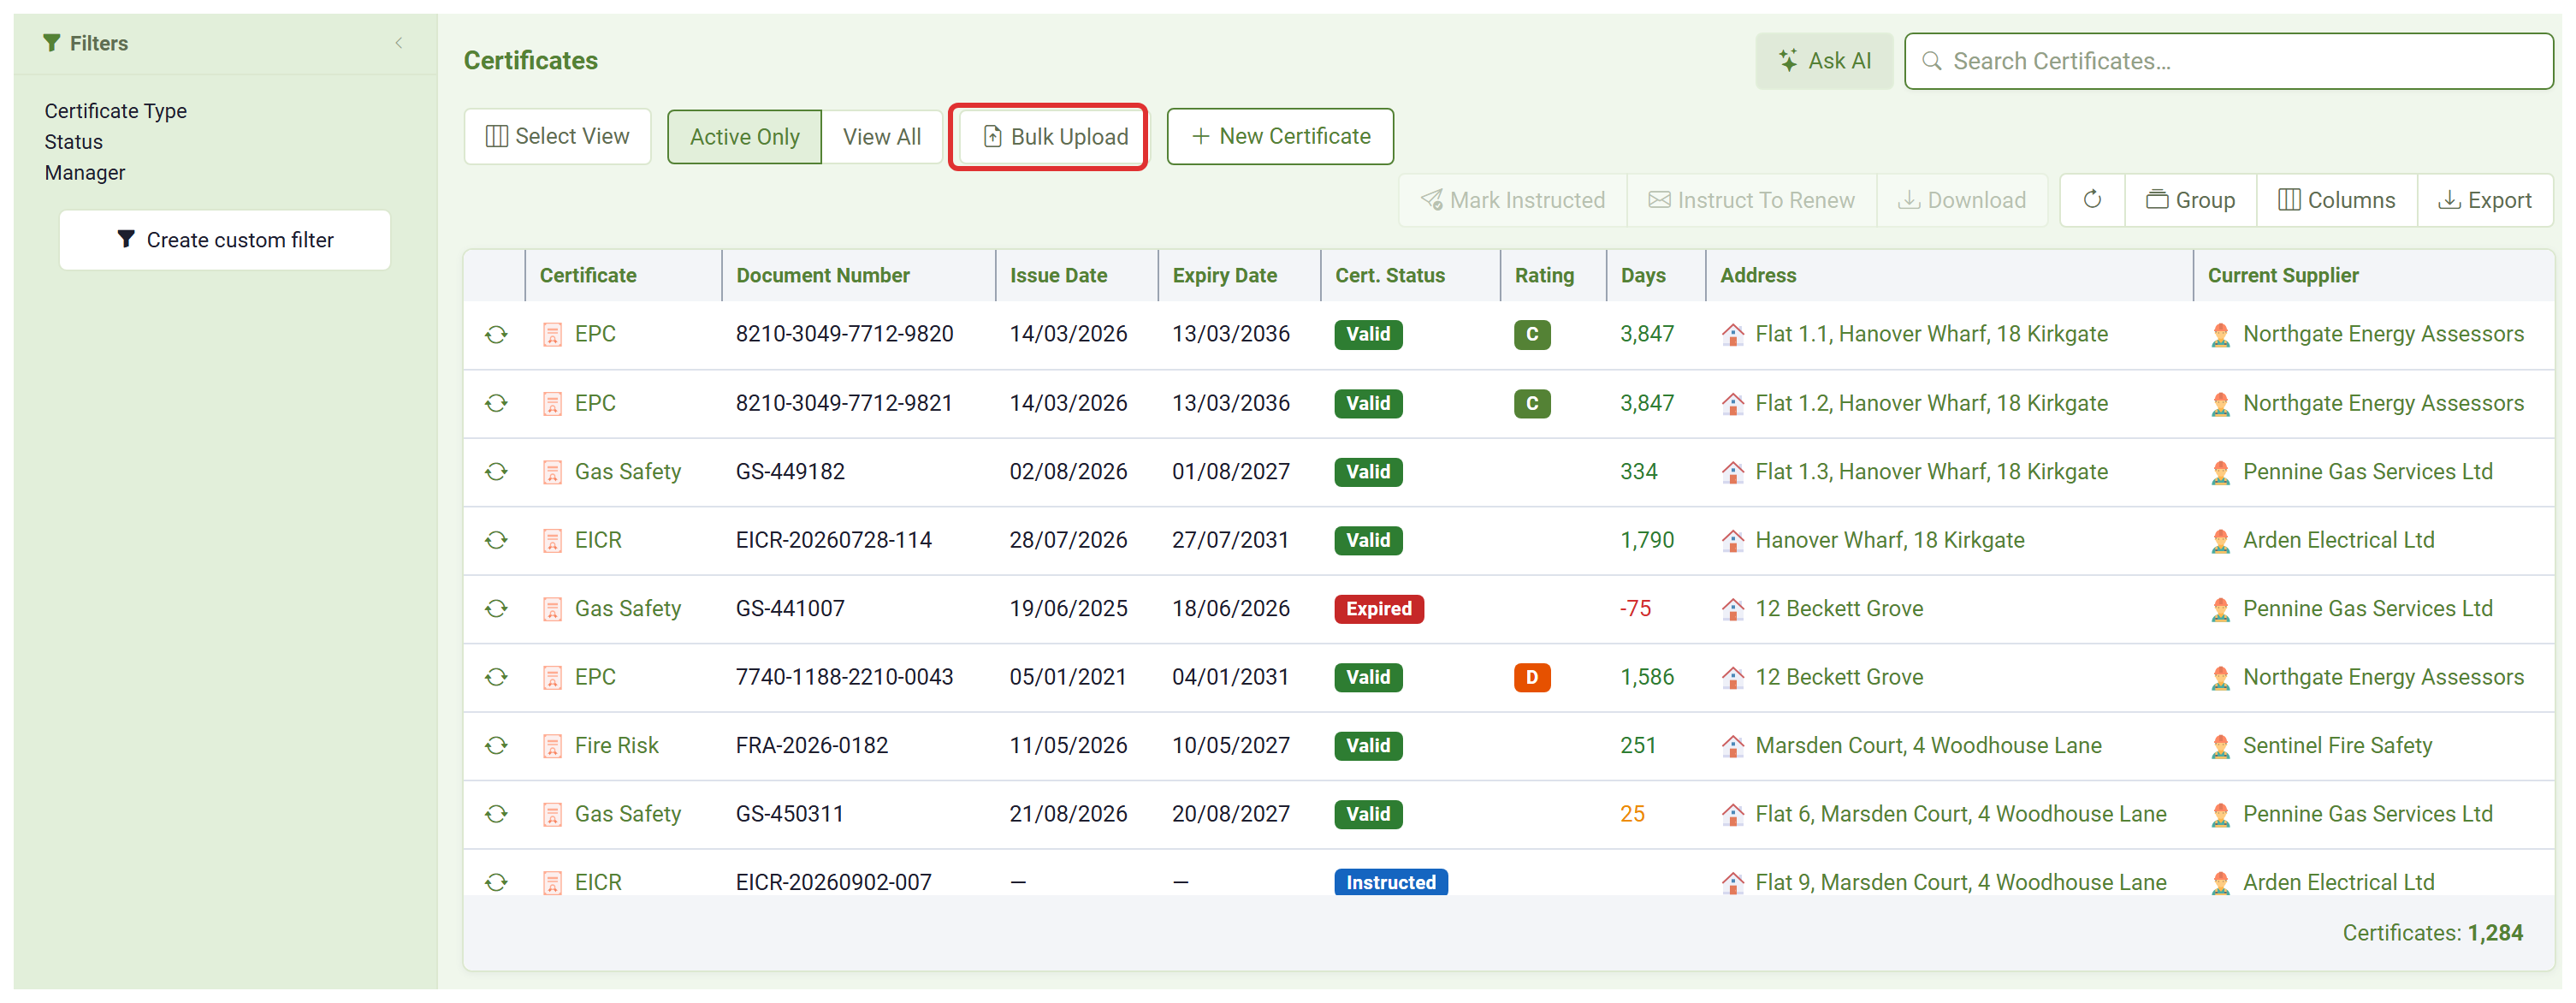Image resolution: width=2576 pixels, height=1003 pixels.
Task: Click house icon for Flat 1.3 address
Action: click(1733, 472)
